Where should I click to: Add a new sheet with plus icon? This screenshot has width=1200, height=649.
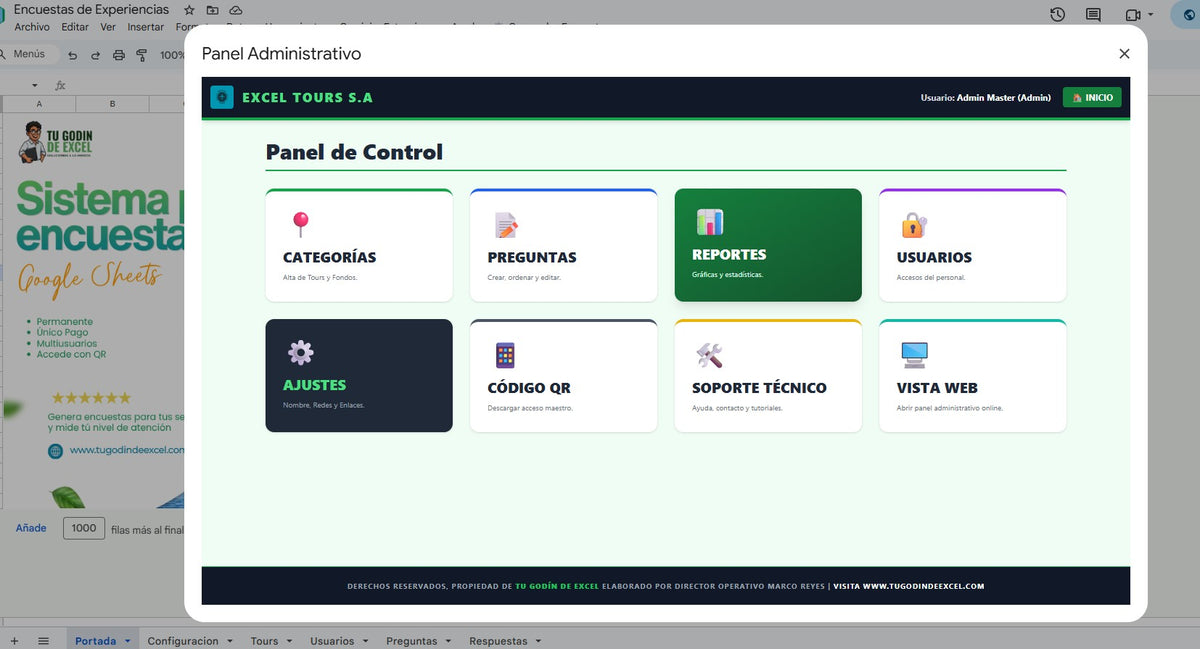14,640
